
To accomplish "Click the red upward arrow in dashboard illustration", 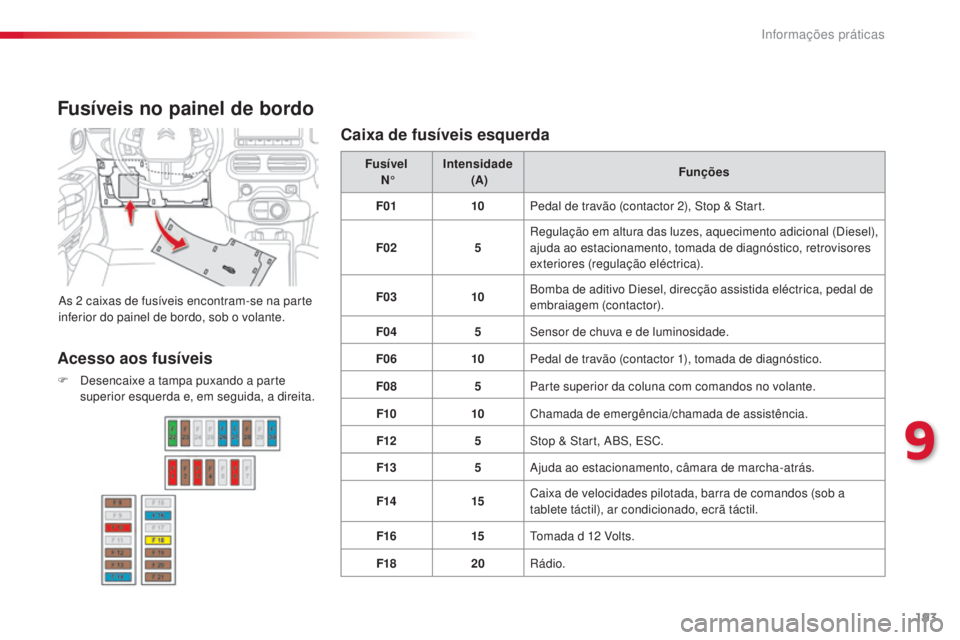I will coord(130,213).
